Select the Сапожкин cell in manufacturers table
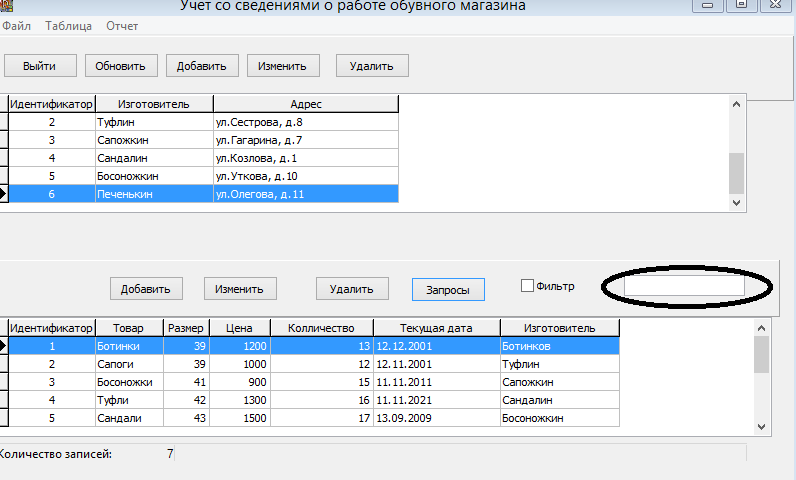The width and height of the screenshot is (796, 480). 154,140
